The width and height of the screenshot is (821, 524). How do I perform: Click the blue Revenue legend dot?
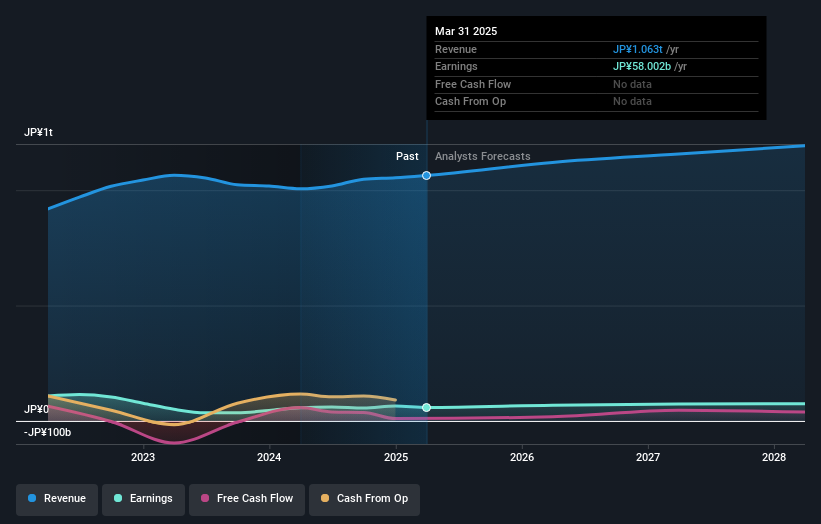point(32,498)
